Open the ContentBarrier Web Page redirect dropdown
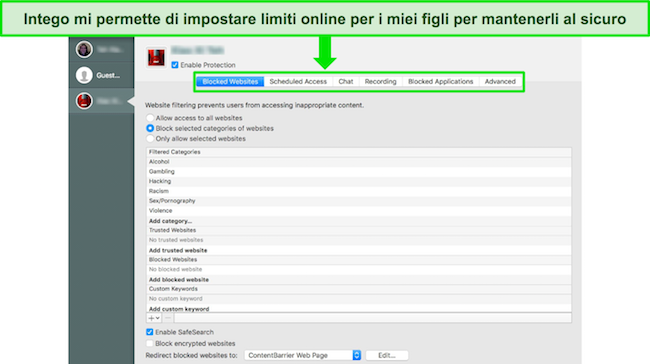 coord(303,355)
